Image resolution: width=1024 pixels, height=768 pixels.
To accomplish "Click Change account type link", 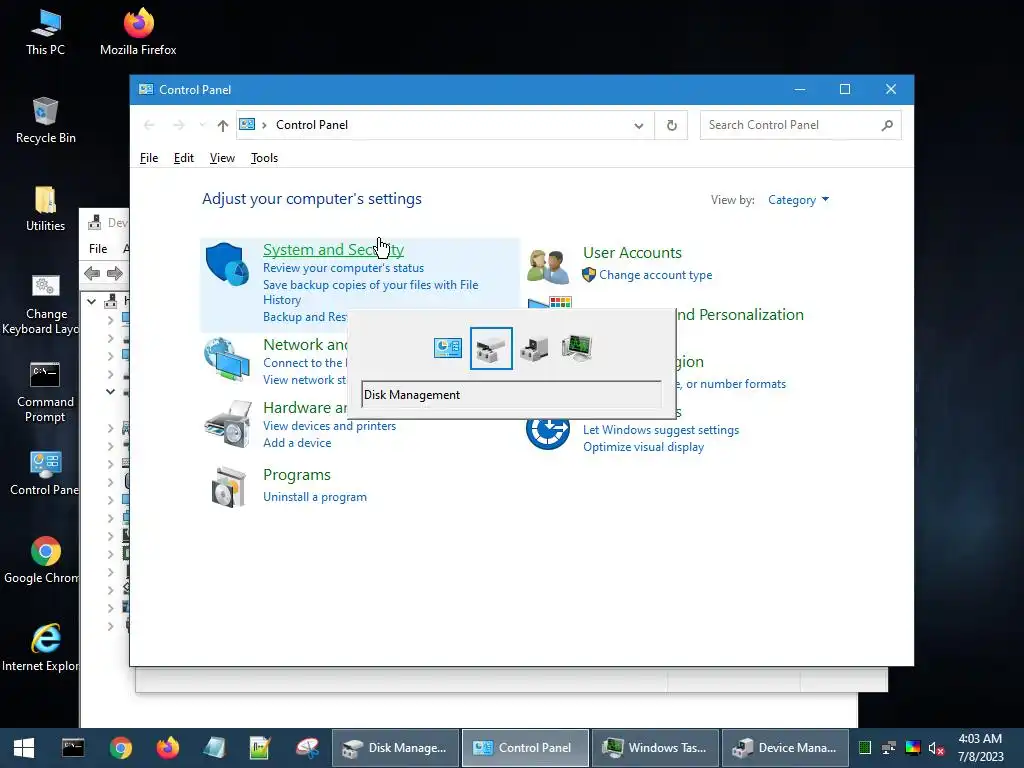I will [656, 275].
